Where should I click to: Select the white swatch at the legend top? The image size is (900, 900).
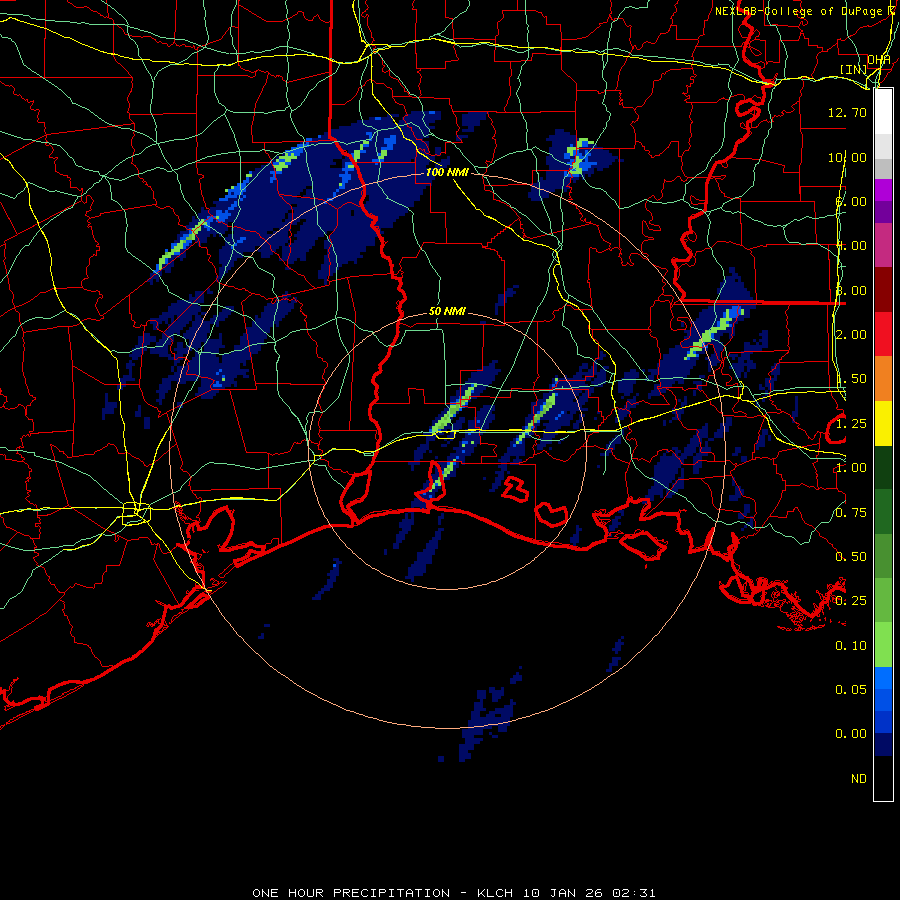click(883, 112)
